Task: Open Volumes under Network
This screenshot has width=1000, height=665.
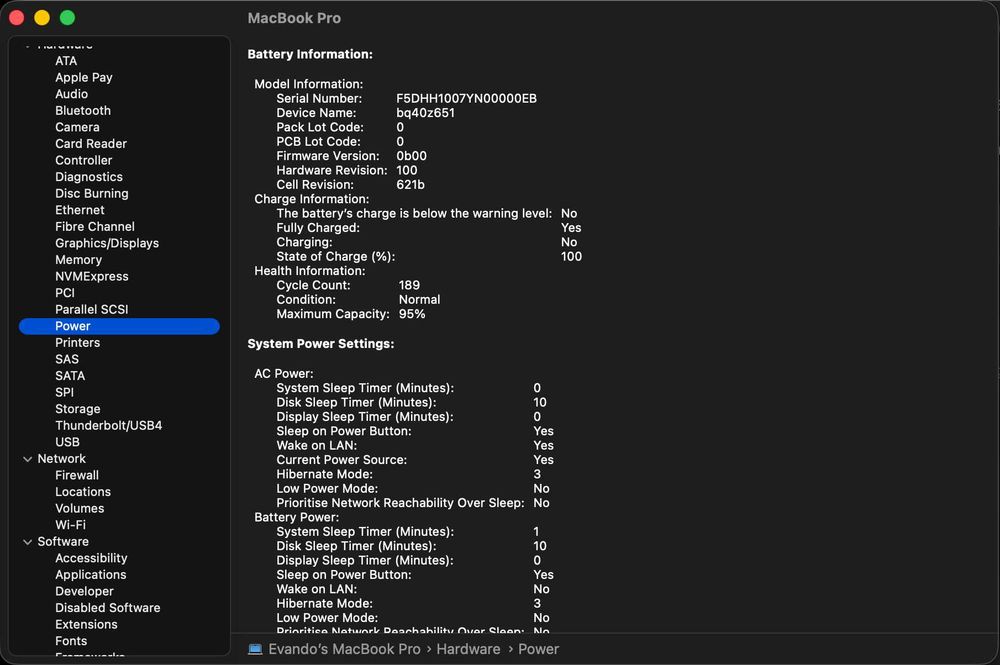Action: pyautogui.click(x=80, y=508)
